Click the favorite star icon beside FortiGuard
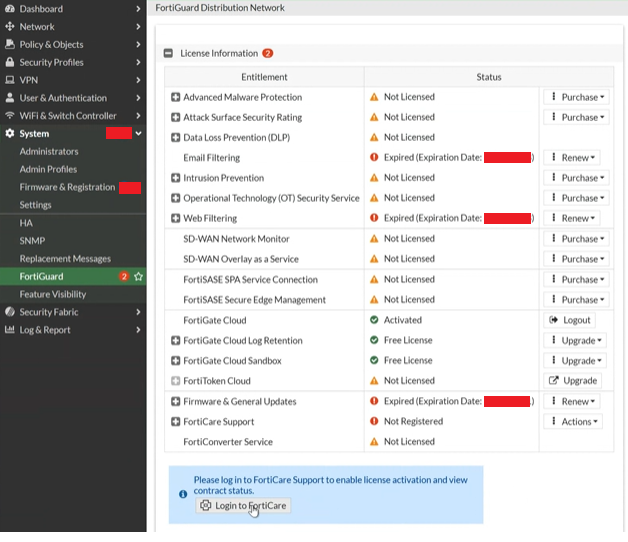 [138, 276]
